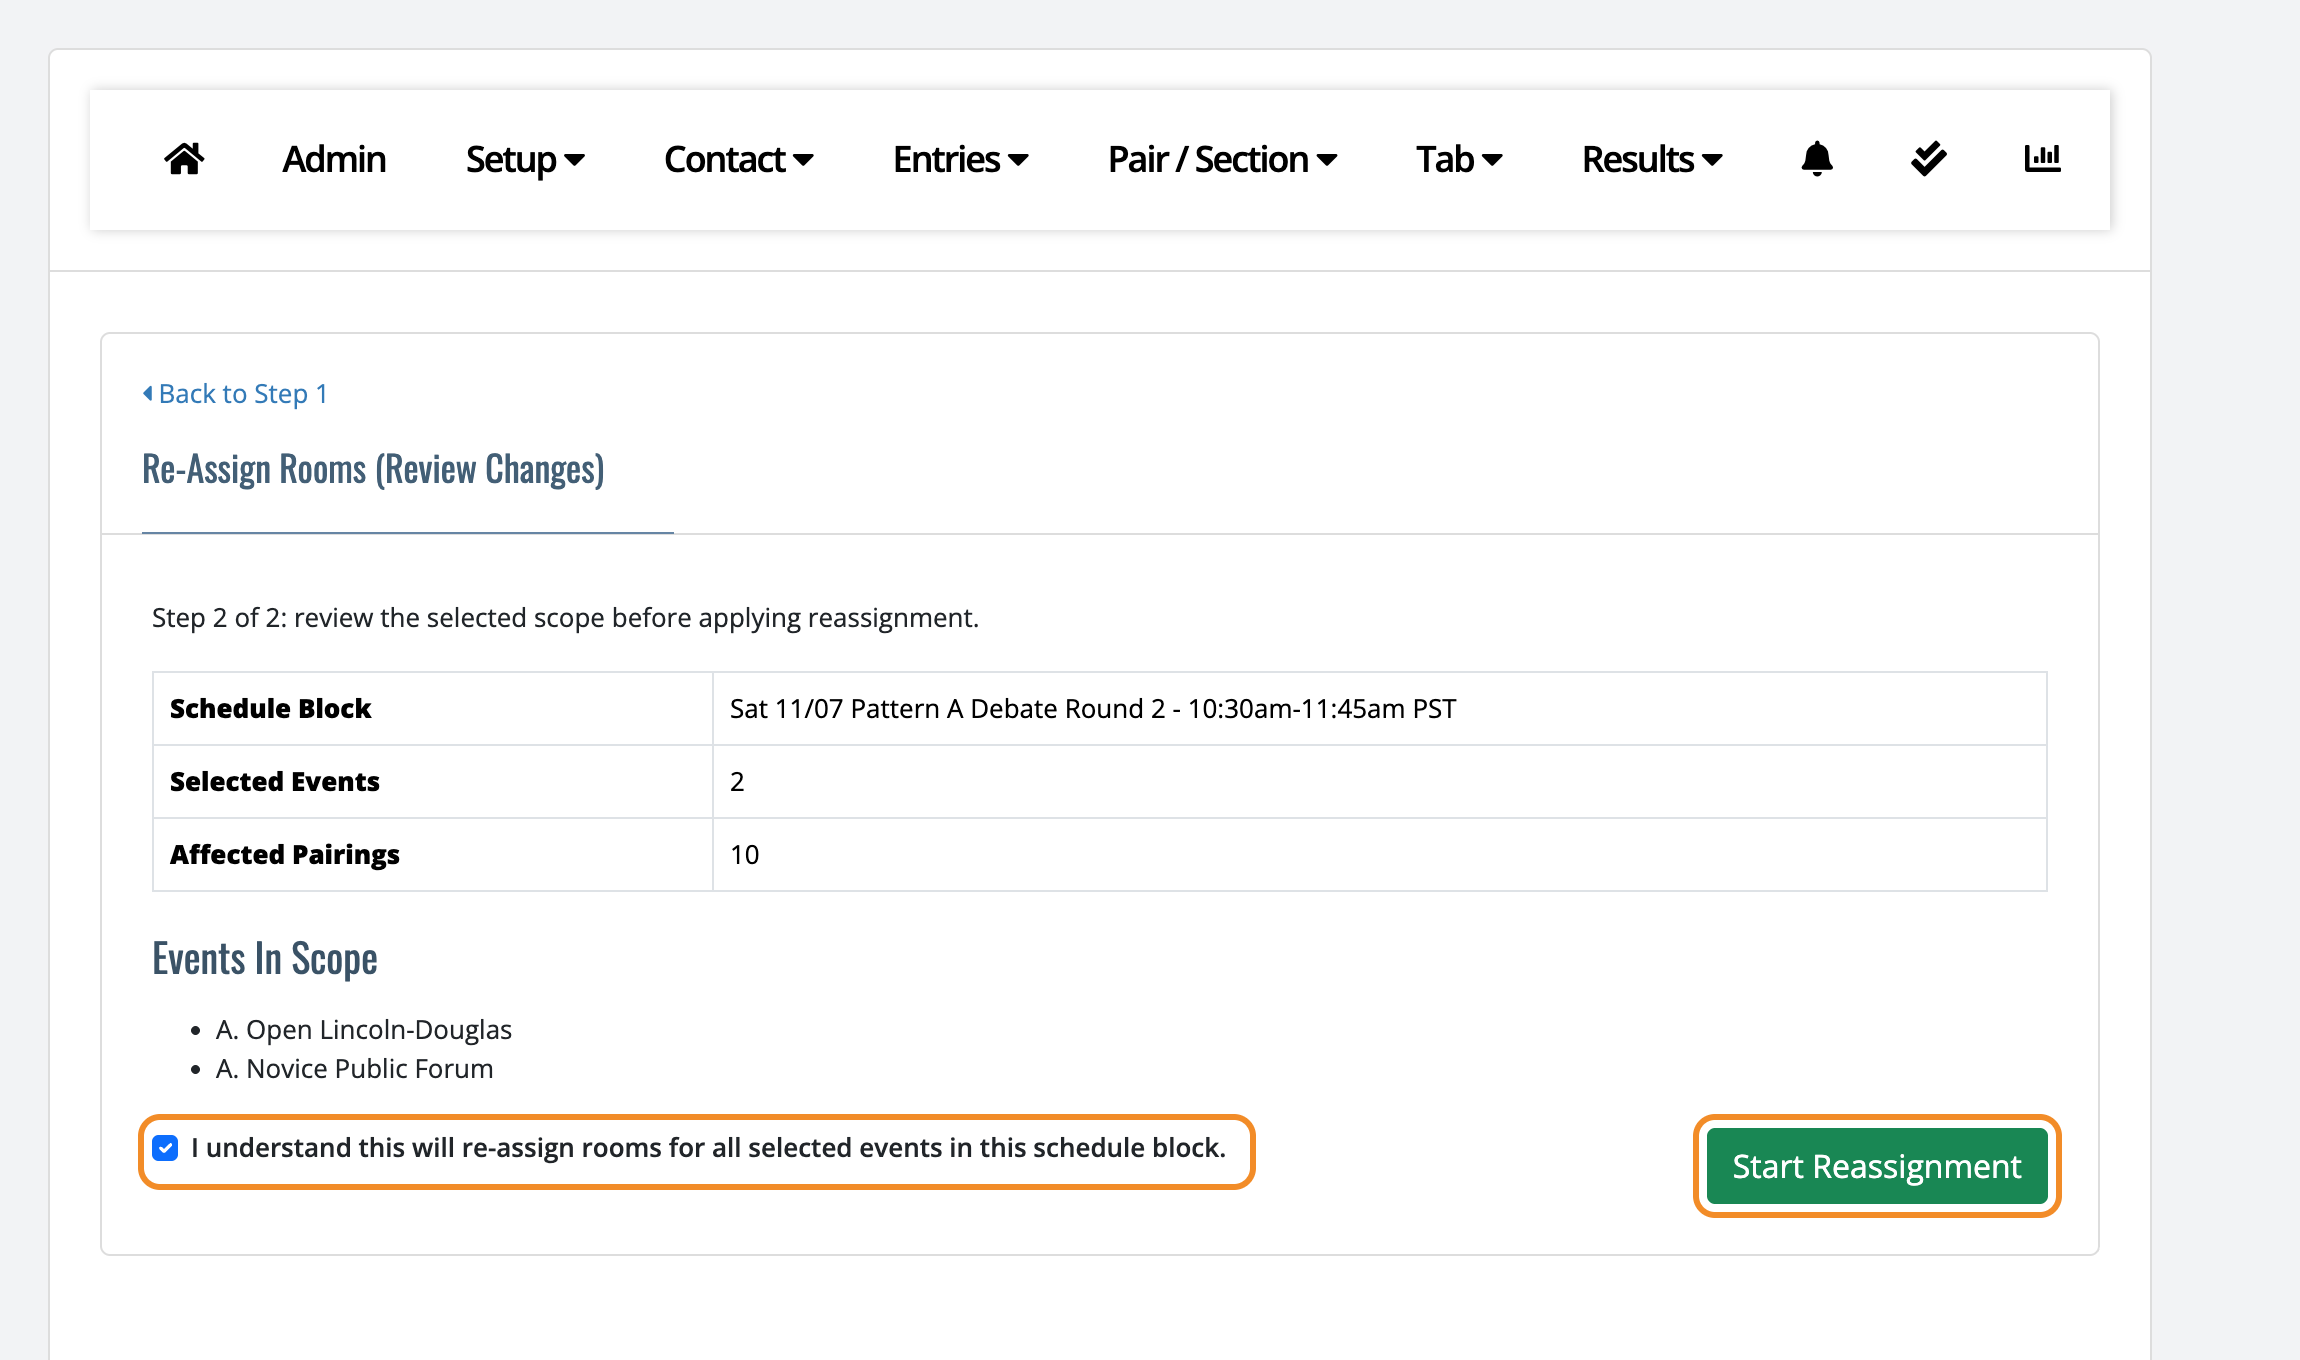Click the Affected Pairings row label
The width and height of the screenshot is (2300, 1360).
click(285, 855)
